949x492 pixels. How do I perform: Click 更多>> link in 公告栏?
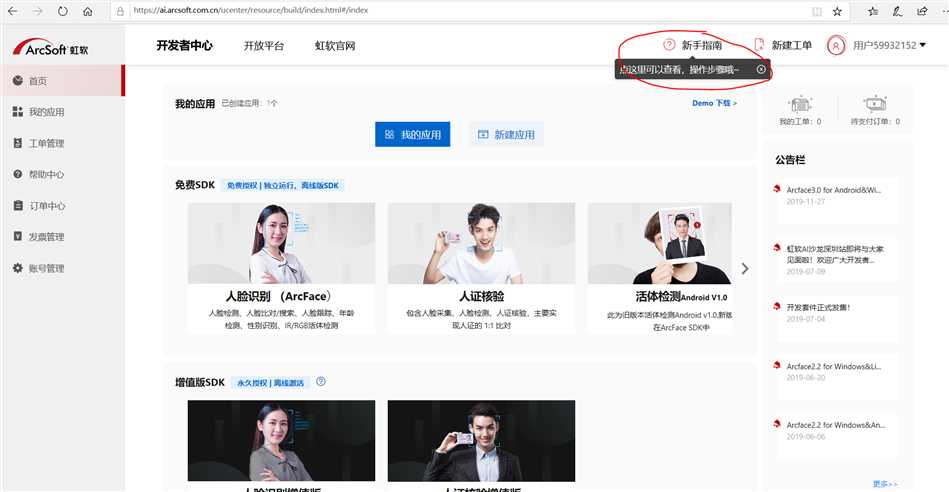point(885,484)
